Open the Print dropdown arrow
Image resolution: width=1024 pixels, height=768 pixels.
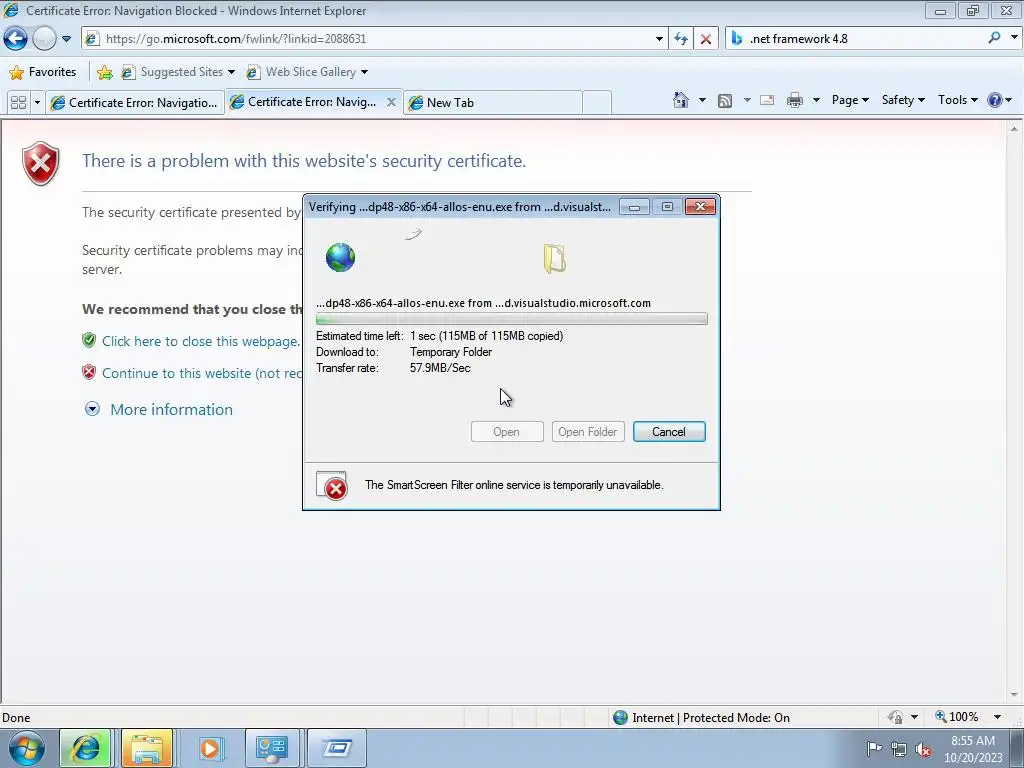tap(816, 100)
